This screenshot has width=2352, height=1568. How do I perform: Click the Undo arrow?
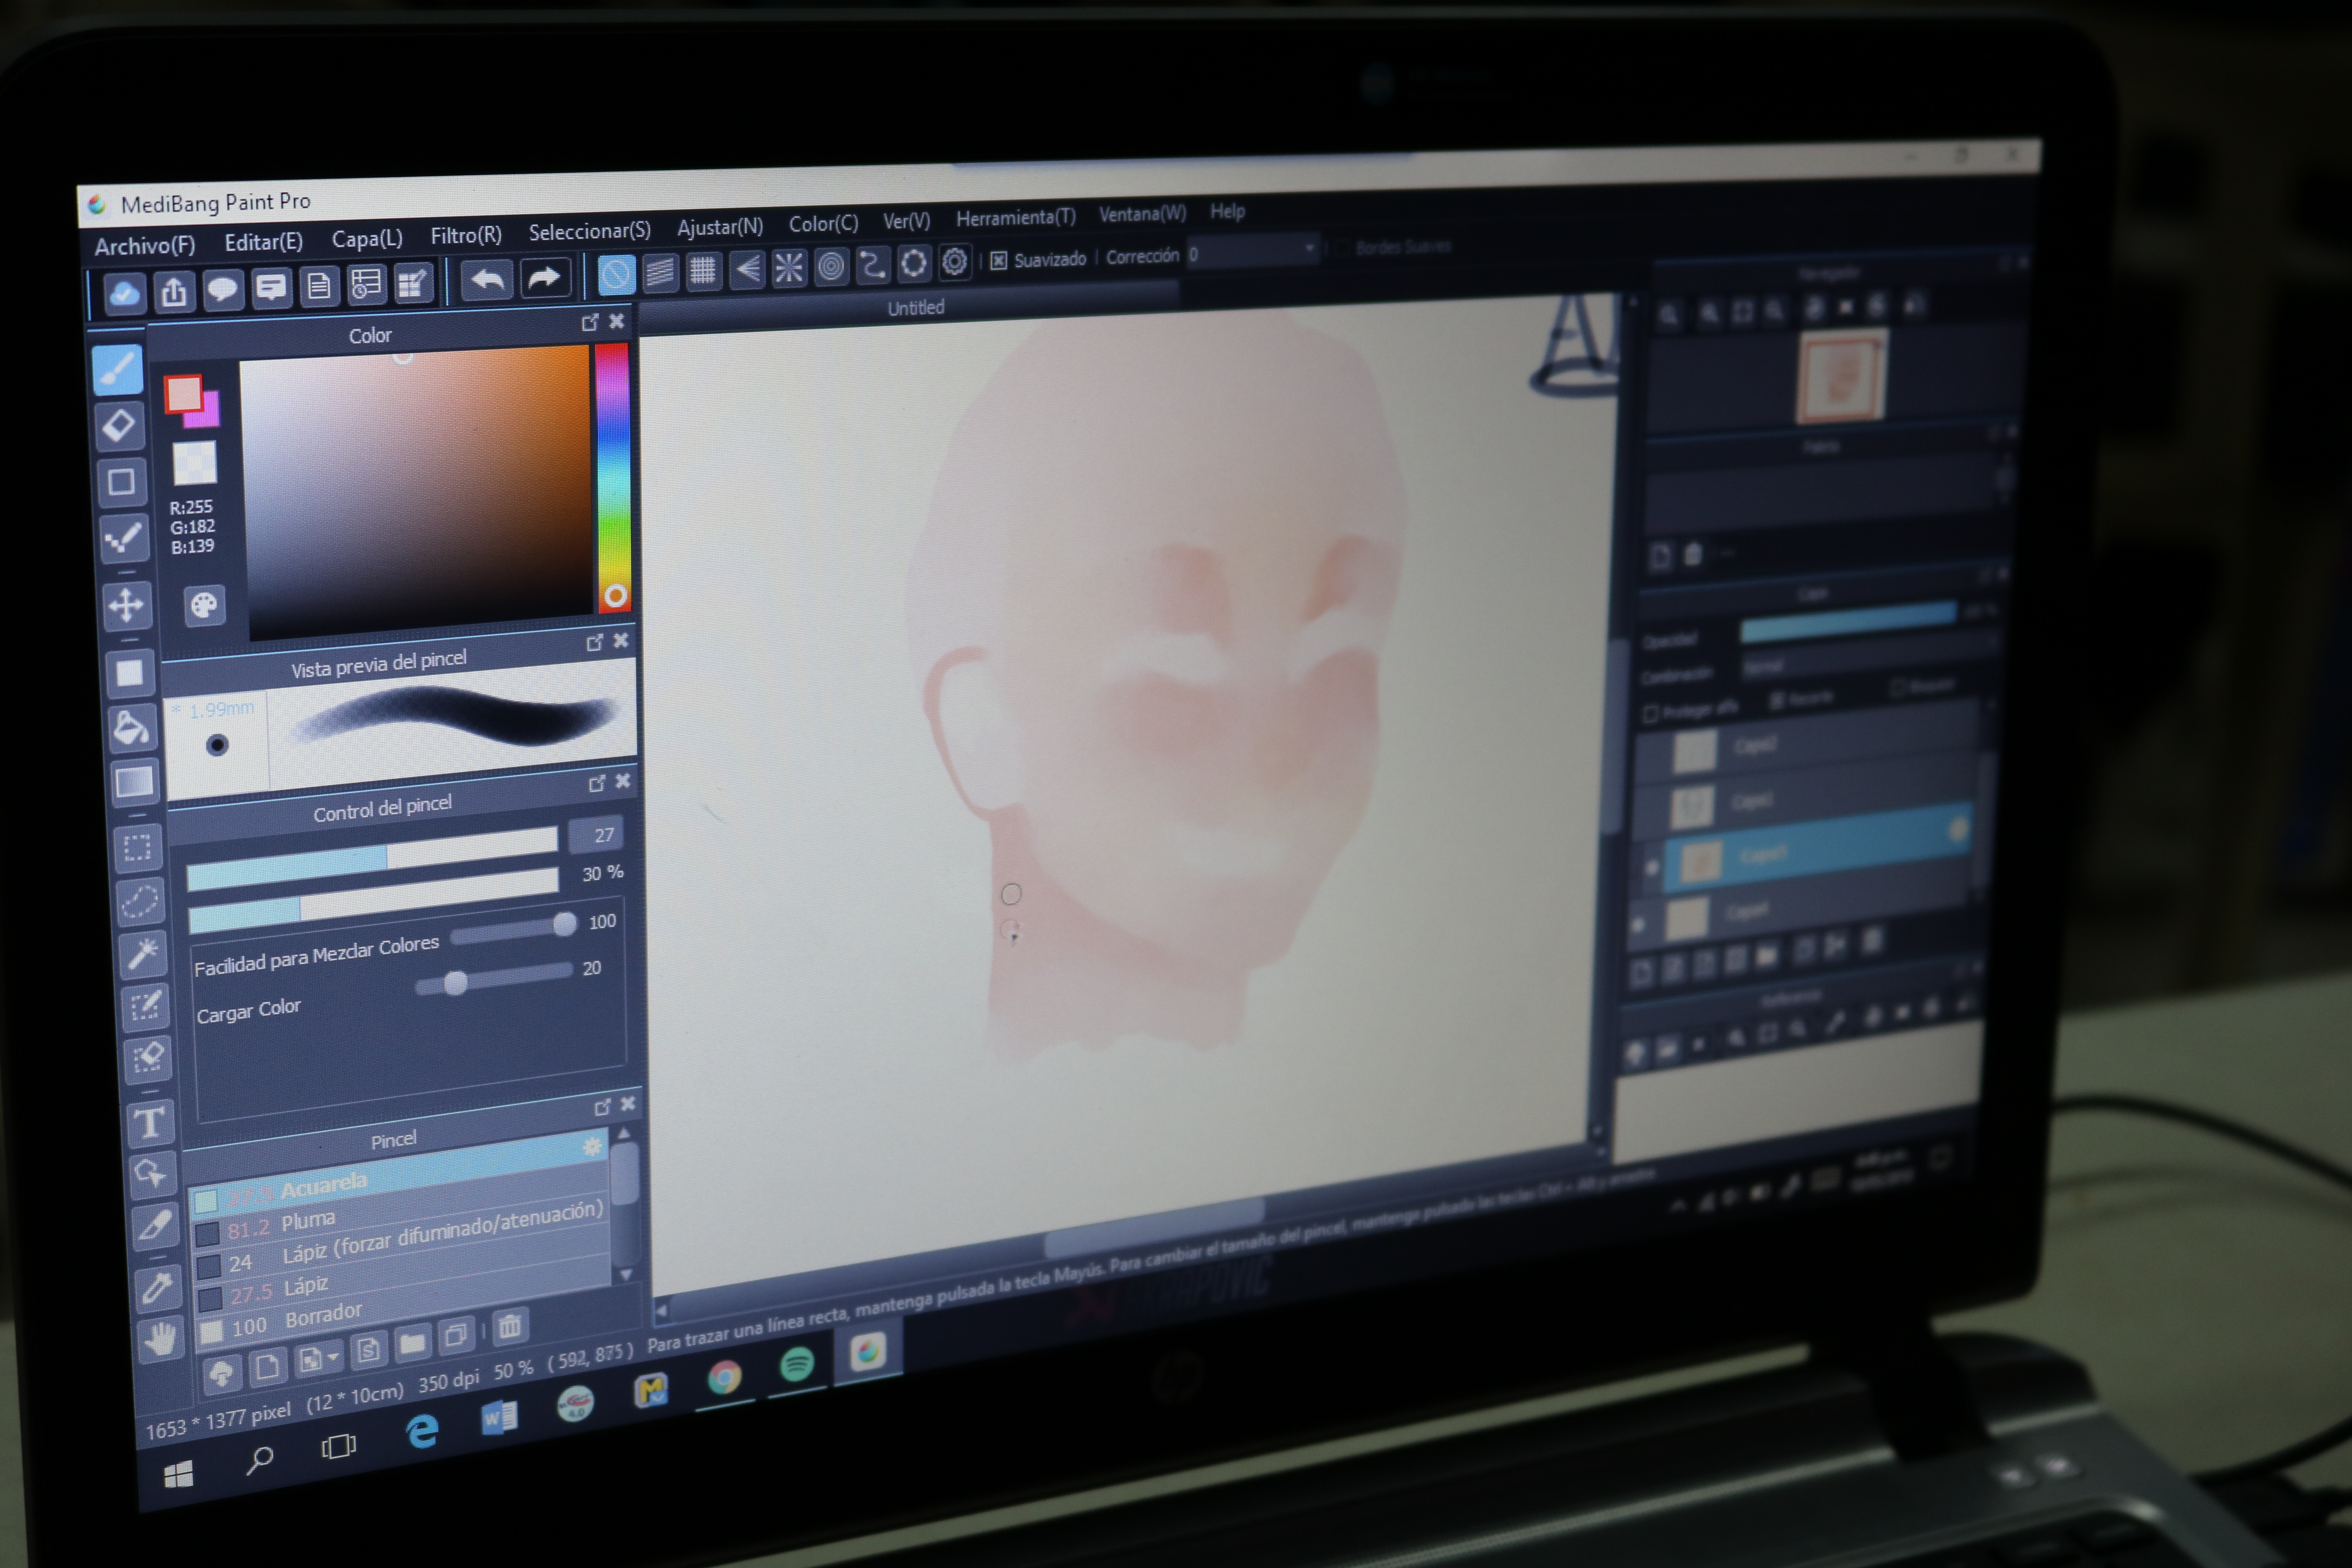487,279
